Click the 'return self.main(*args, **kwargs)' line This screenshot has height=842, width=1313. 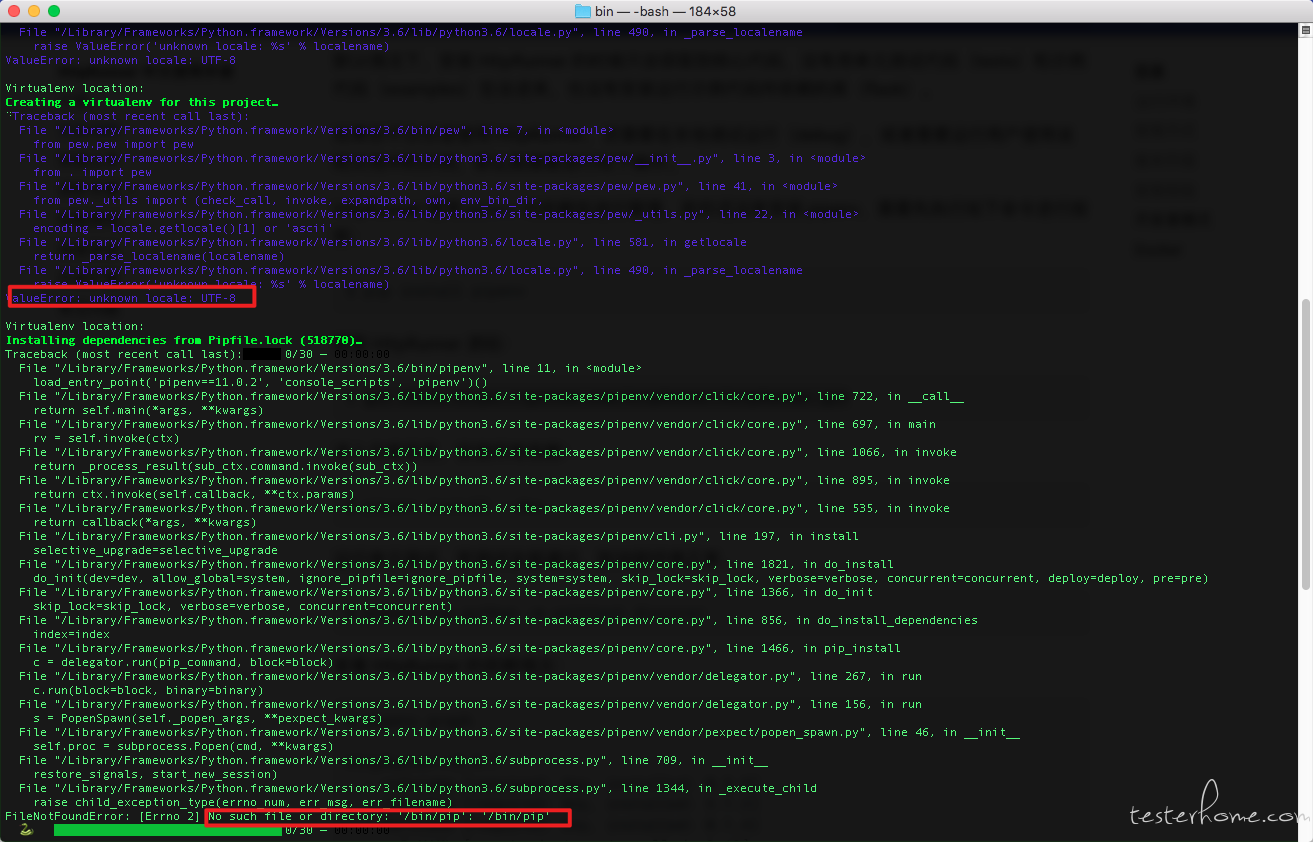(x=148, y=410)
